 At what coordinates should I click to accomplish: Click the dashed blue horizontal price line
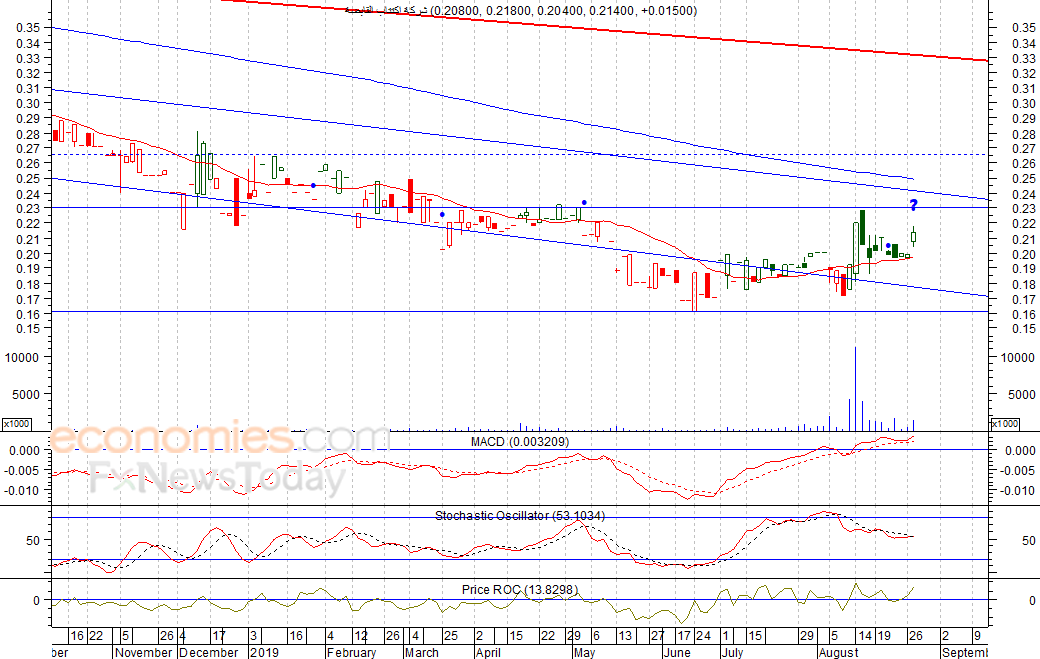tap(520, 154)
